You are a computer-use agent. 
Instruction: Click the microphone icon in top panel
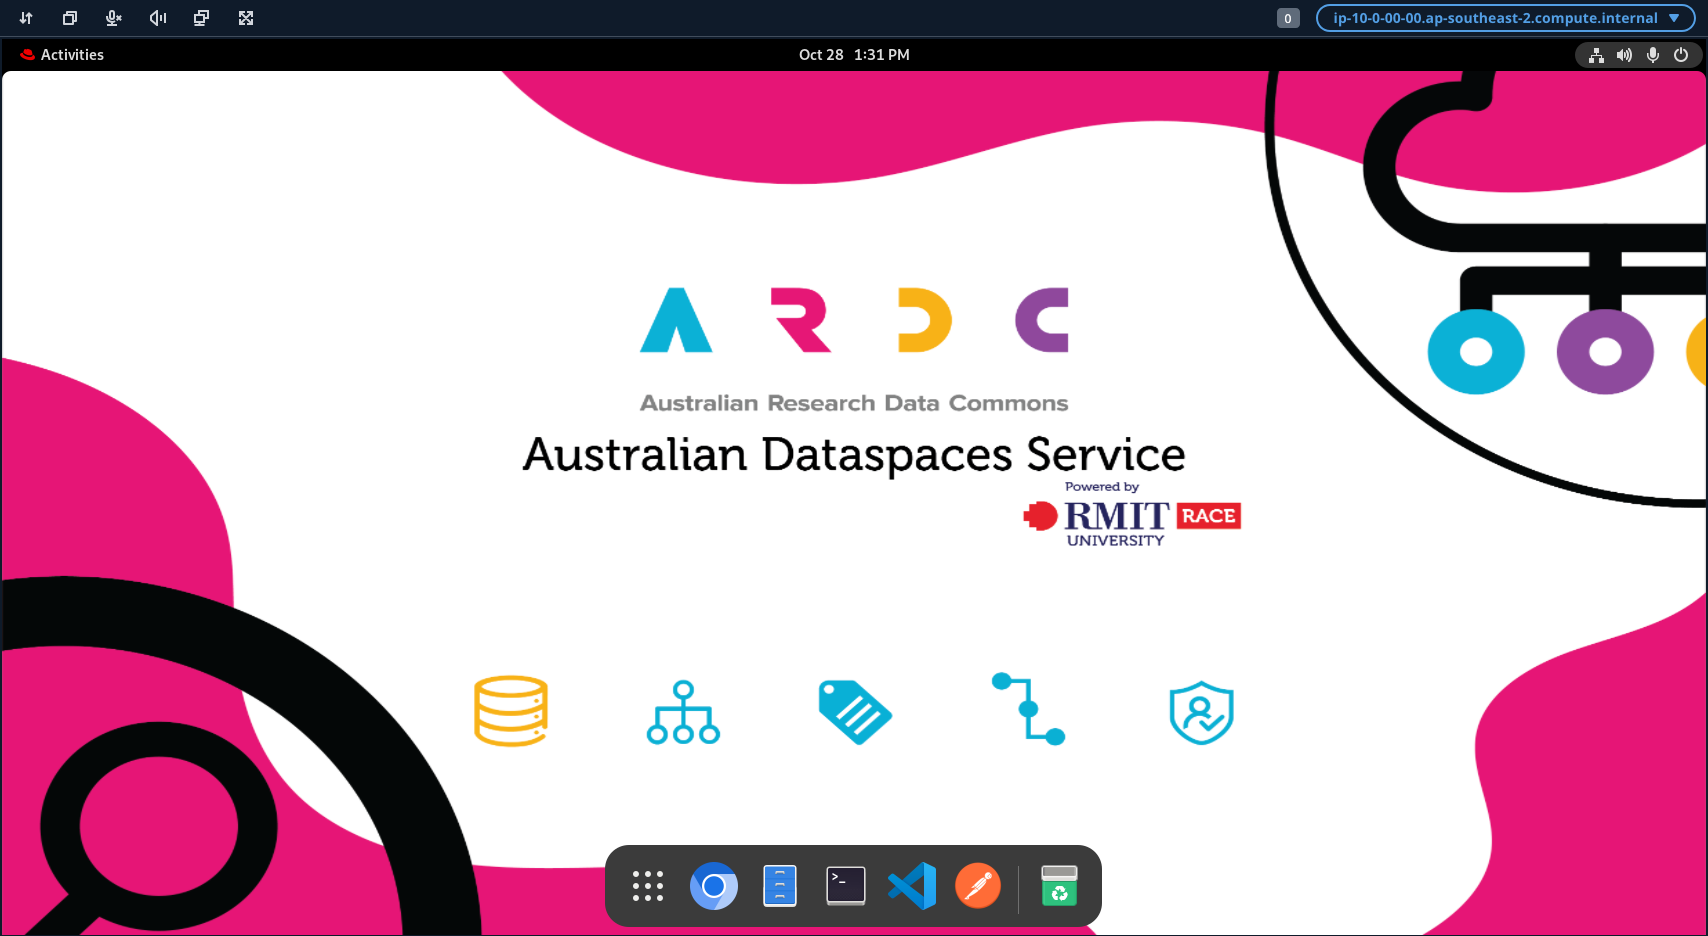coord(1653,55)
